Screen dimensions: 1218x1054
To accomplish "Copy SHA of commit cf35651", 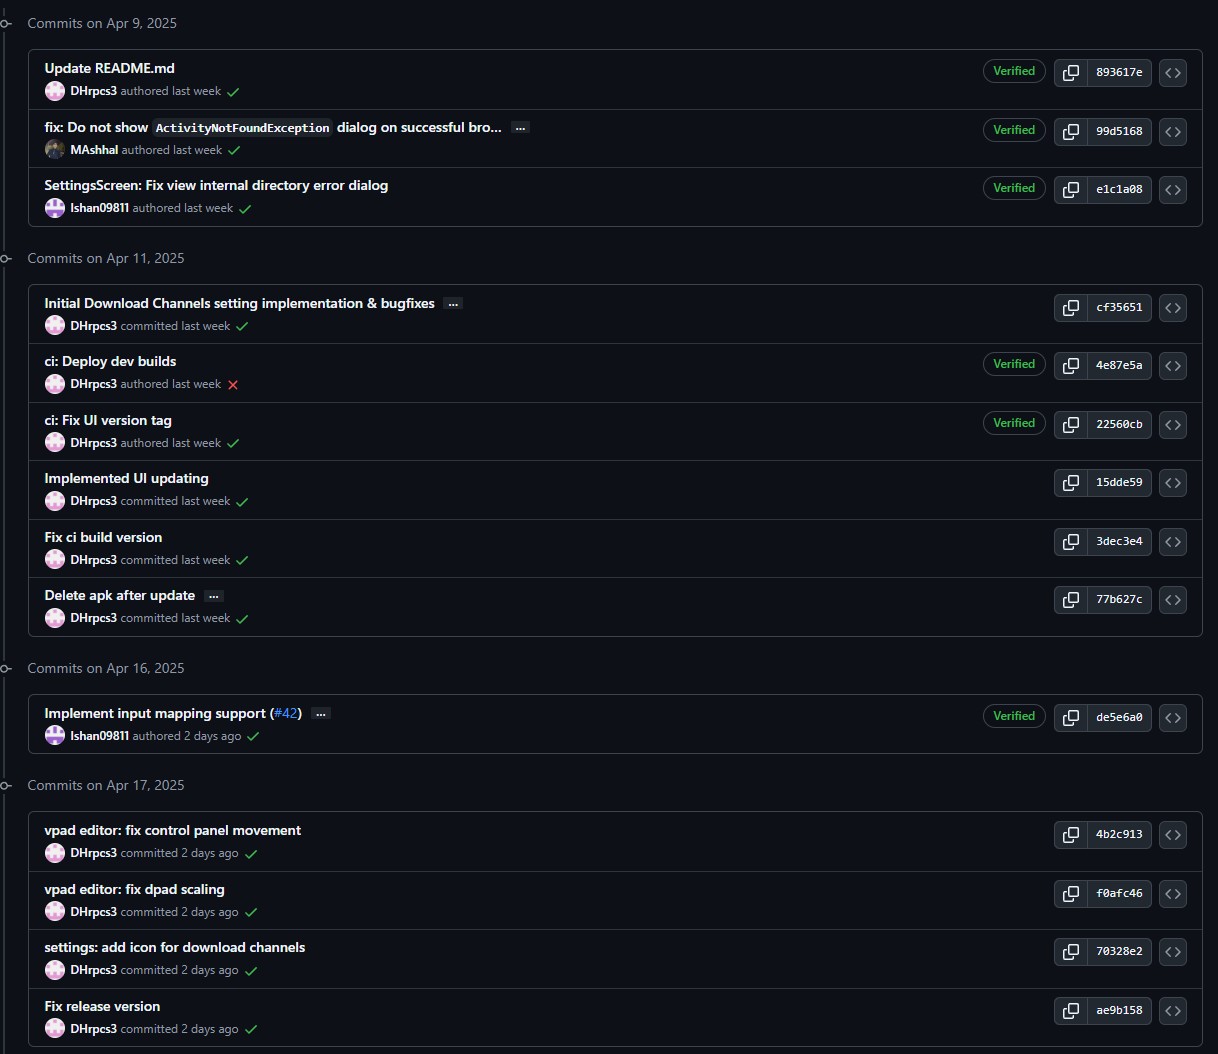I will [1071, 308].
